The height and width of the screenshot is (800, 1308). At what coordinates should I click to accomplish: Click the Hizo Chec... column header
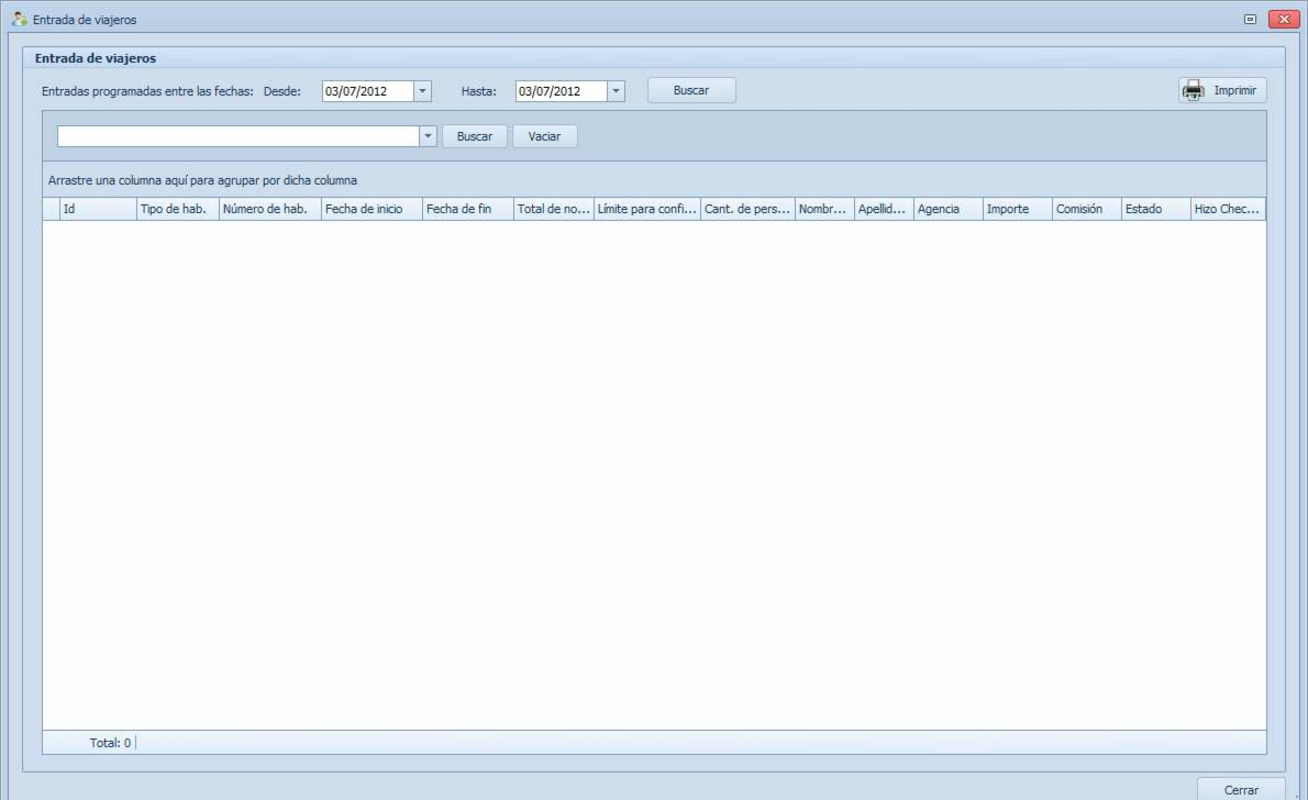(x=1228, y=209)
